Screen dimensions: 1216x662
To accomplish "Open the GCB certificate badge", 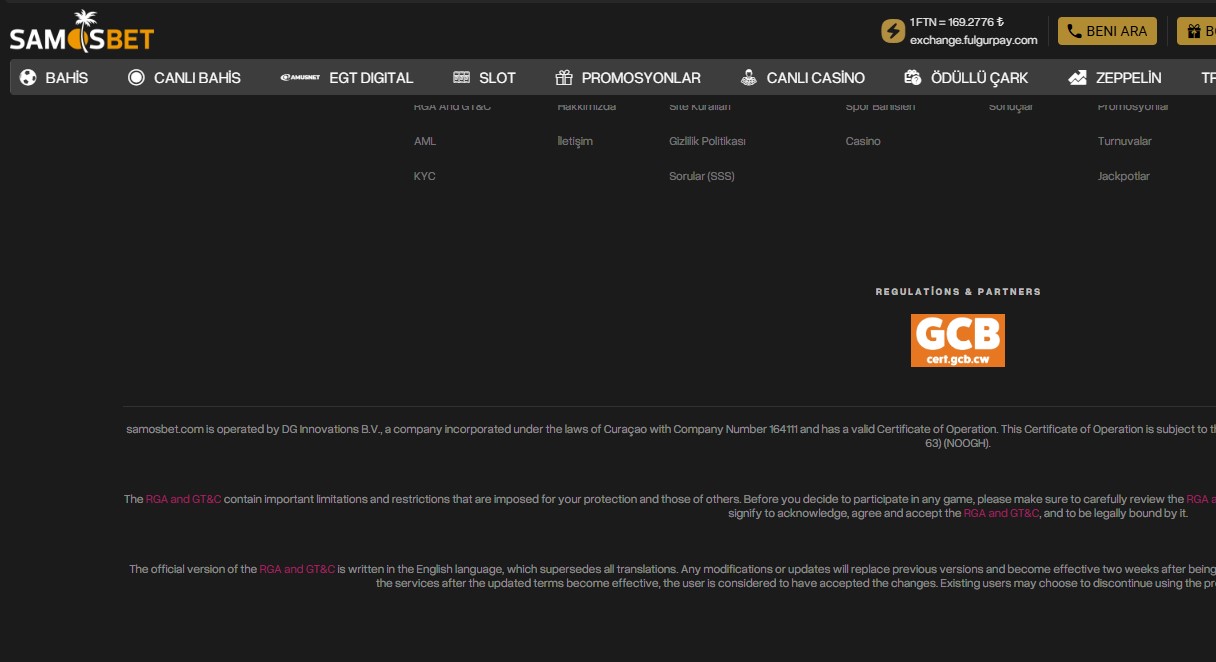I will [x=957, y=340].
